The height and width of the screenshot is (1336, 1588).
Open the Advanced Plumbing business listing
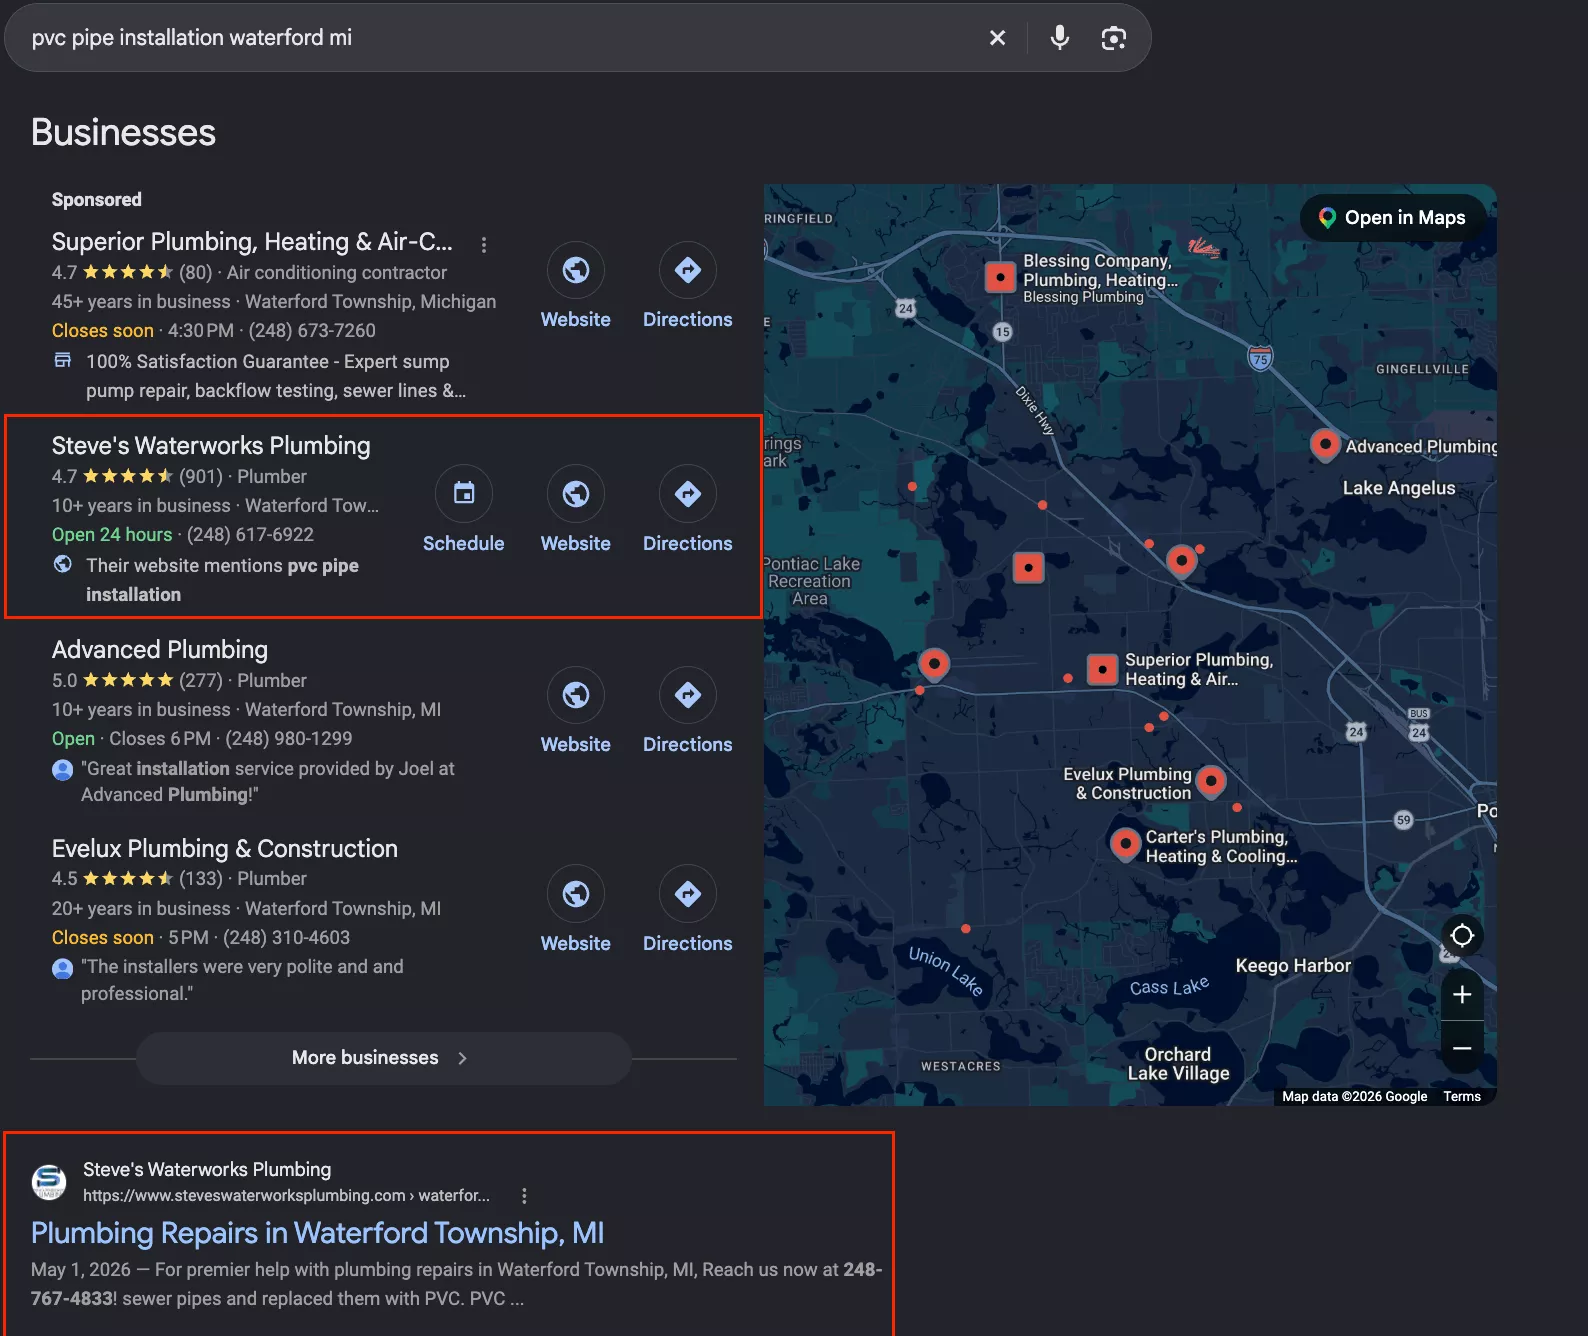(x=160, y=650)
